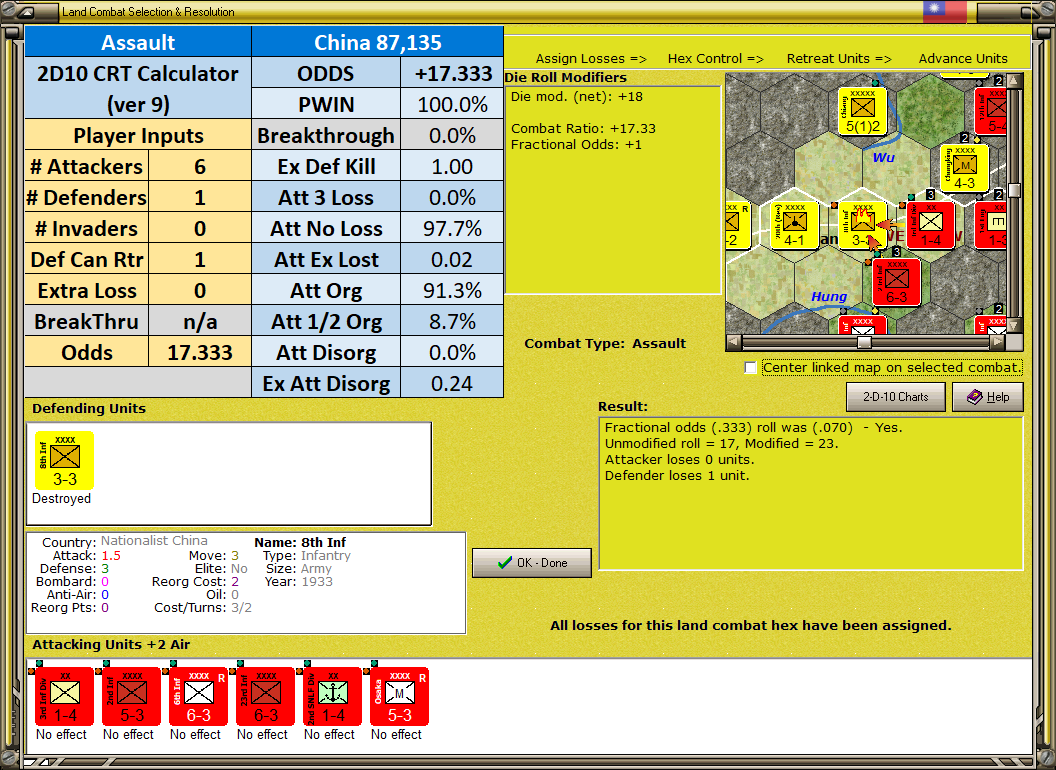This screenshot has height=770, width=1056.
Task: Click the "Name: 8th Inf" unit detail
Action: [x=300, y=542]
